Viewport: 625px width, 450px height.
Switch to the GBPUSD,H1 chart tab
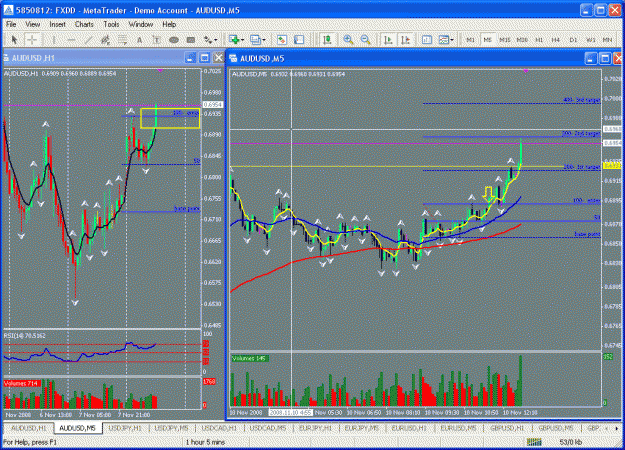[x=507, y=428]
